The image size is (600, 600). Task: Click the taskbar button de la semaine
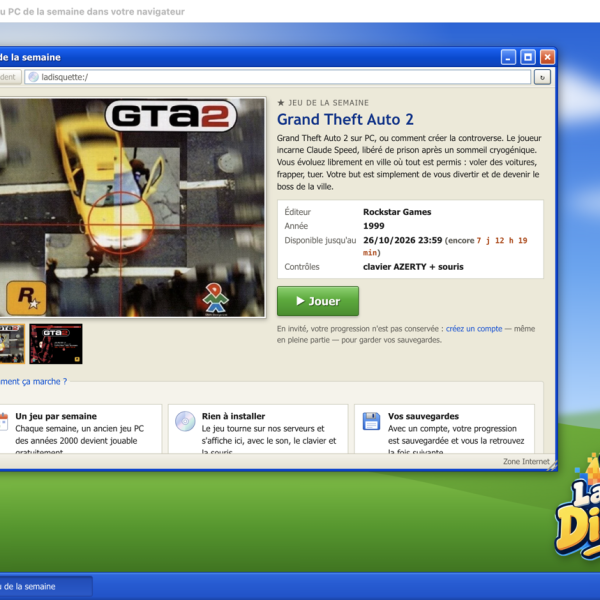[x=46, y=587]
